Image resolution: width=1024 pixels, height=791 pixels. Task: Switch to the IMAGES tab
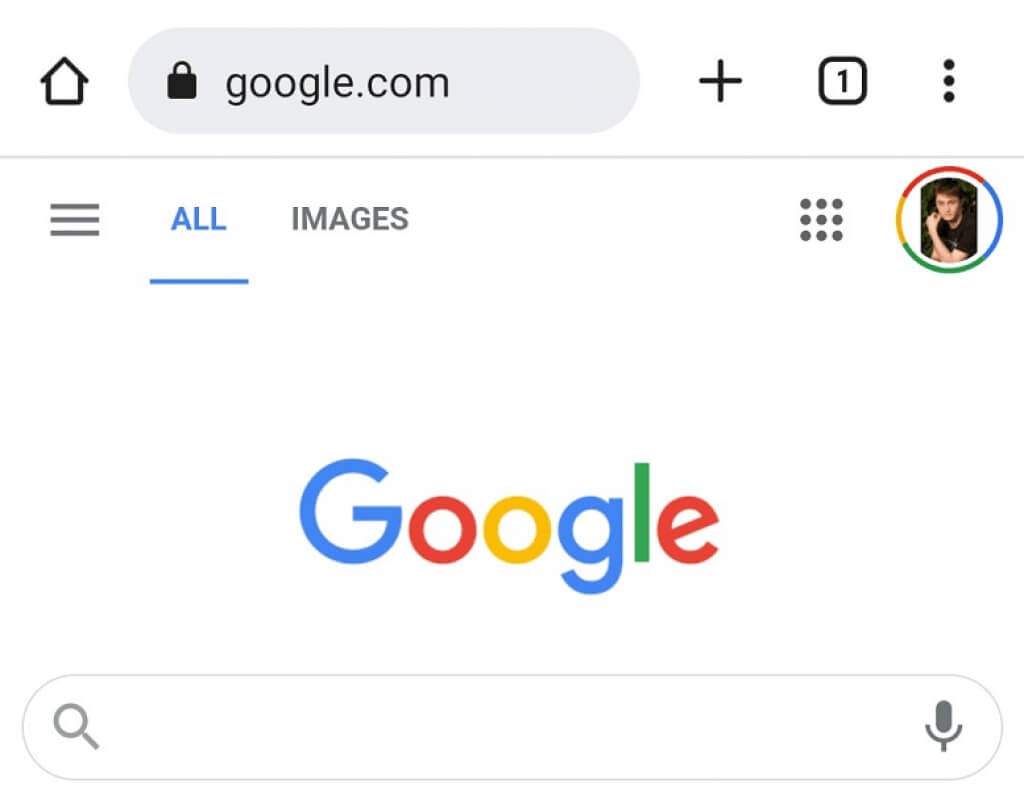349,219
